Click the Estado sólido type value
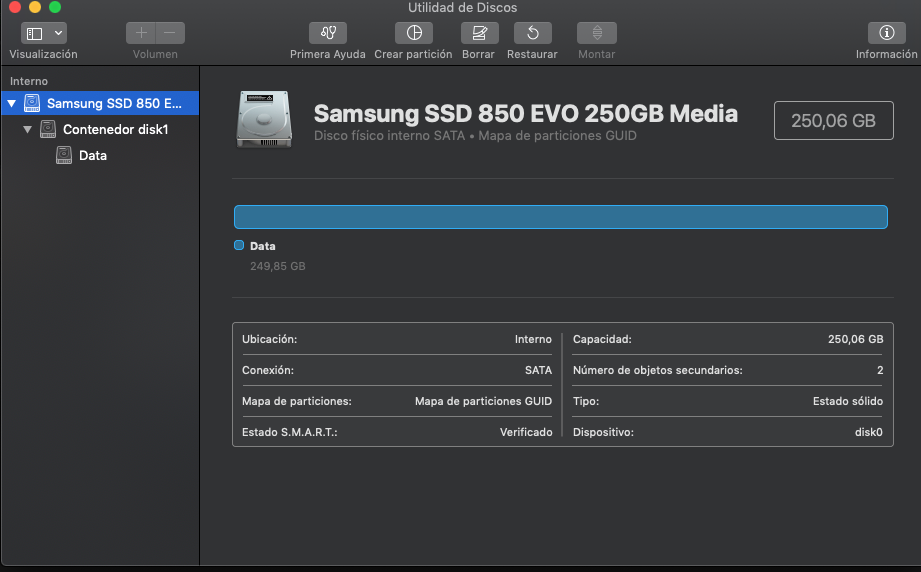Screen dimensions: 921x572 coord(848,401)
